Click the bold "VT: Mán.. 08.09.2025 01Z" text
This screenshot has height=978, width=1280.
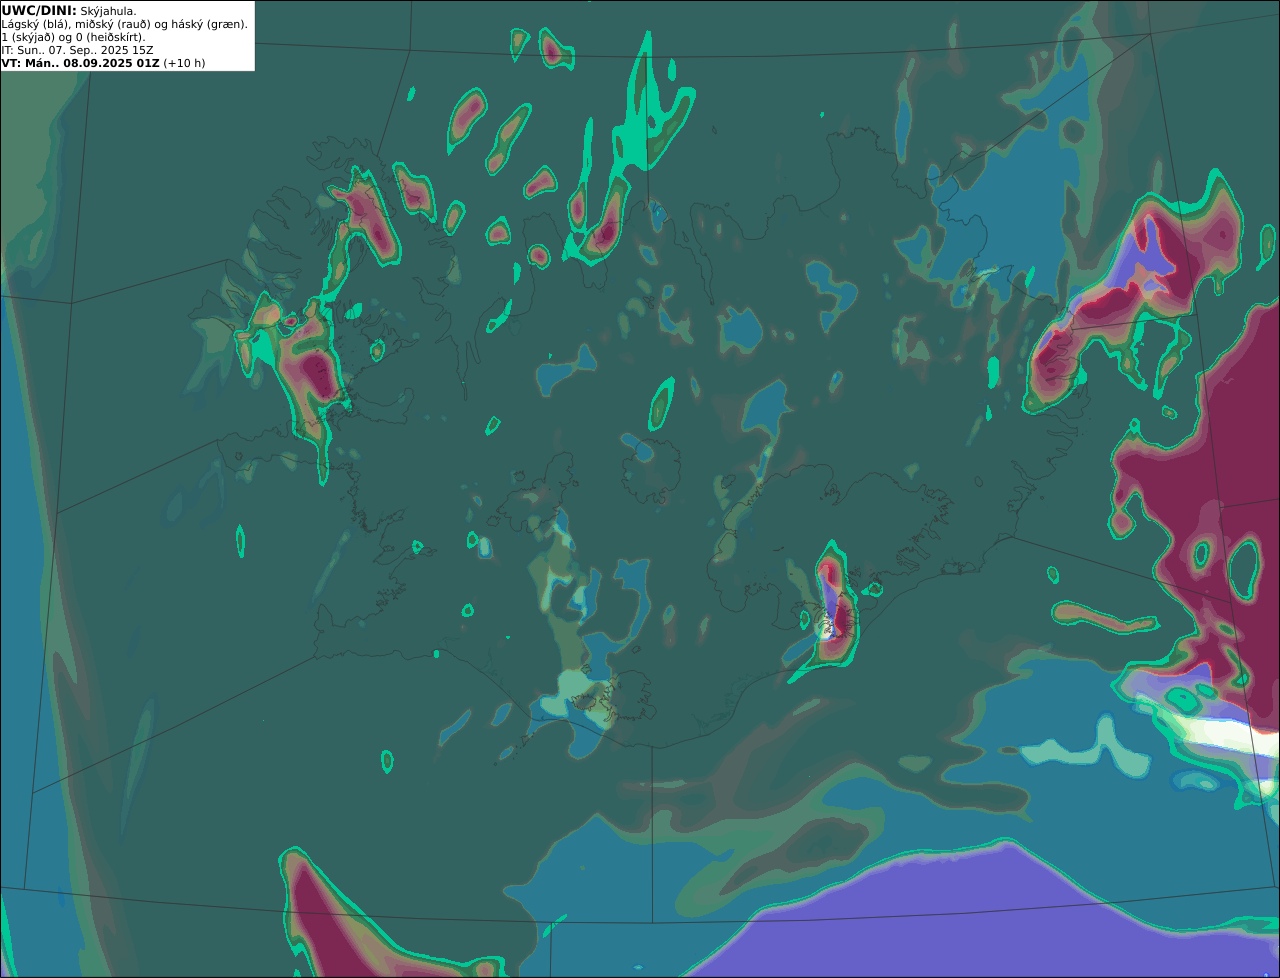(80, 63)
